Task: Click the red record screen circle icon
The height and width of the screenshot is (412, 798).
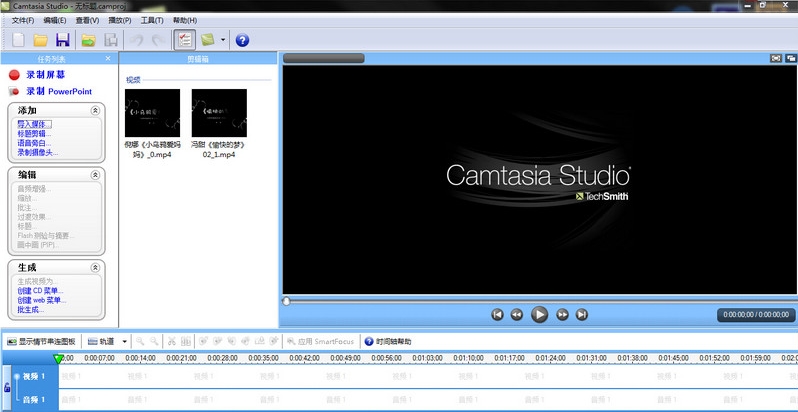Action: [x=14, y=75]
